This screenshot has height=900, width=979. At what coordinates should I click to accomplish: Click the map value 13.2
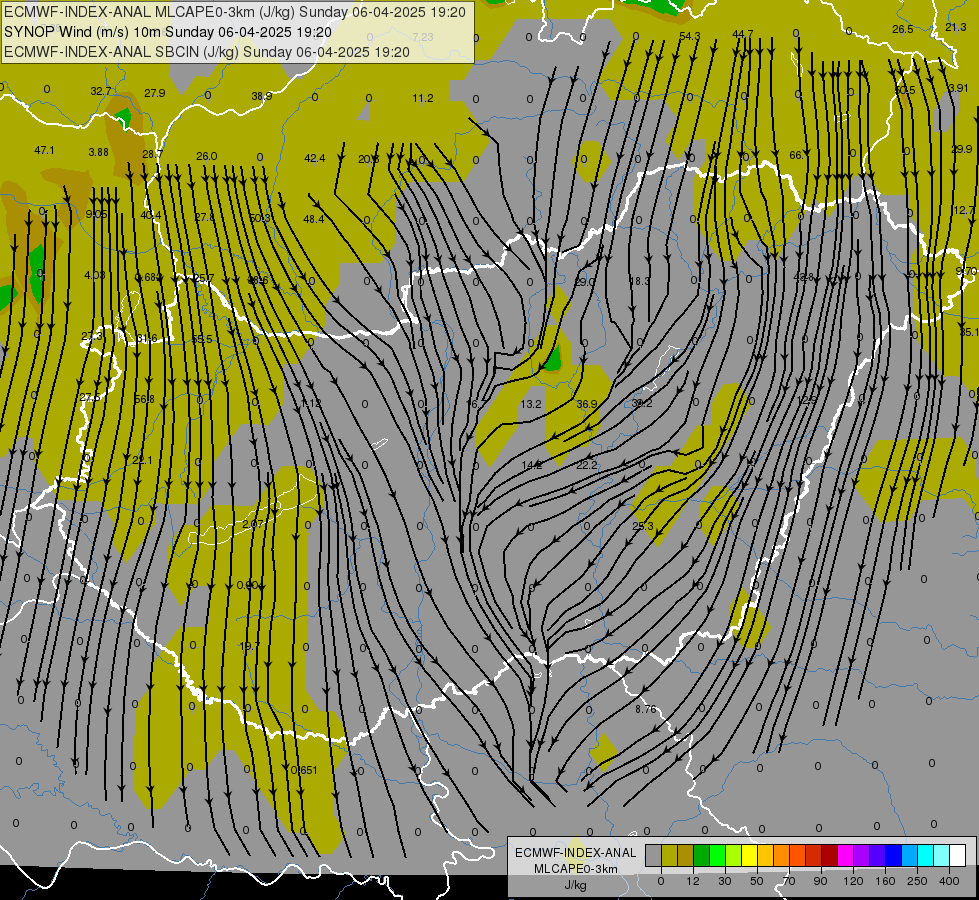(531, 404)
